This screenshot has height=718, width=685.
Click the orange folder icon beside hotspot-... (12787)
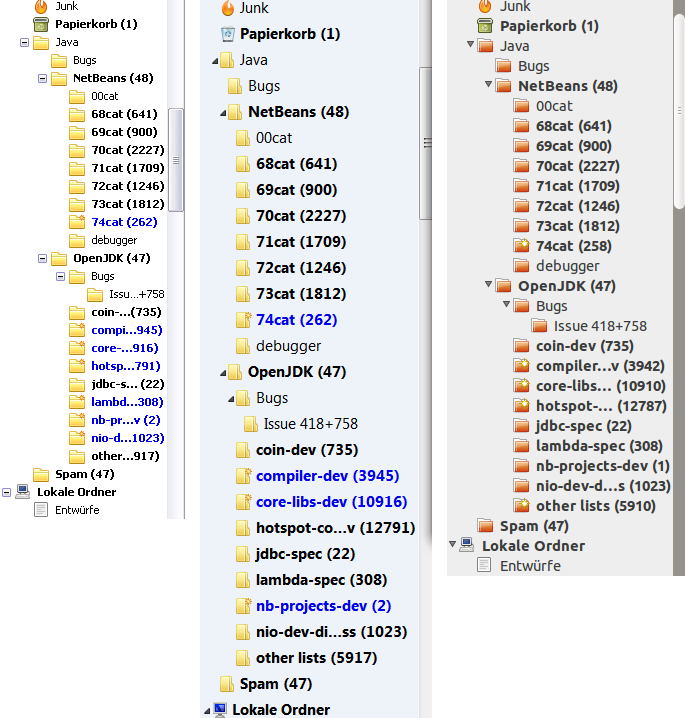click(x=521, y=405)
